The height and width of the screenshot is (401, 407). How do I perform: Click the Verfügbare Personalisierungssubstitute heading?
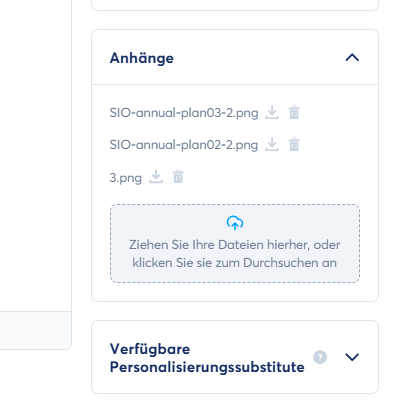tap(207, 358)
